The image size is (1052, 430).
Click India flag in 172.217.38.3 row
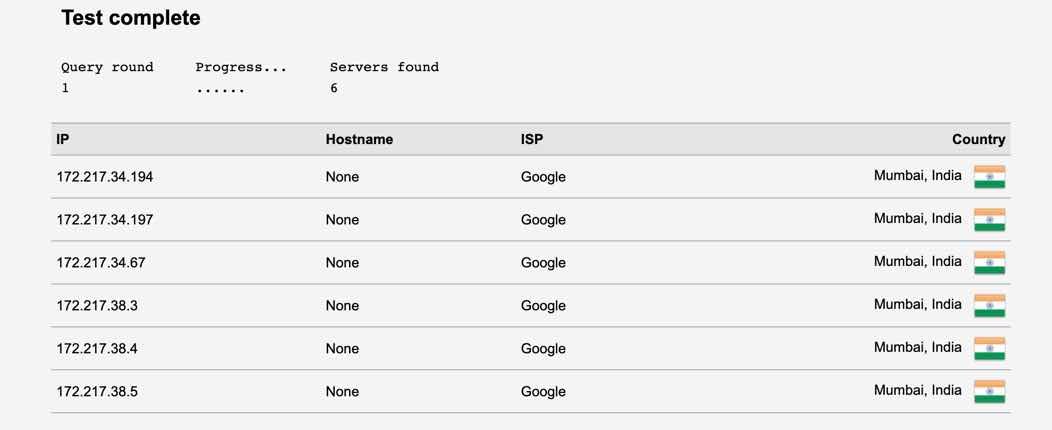click(990, 306)
